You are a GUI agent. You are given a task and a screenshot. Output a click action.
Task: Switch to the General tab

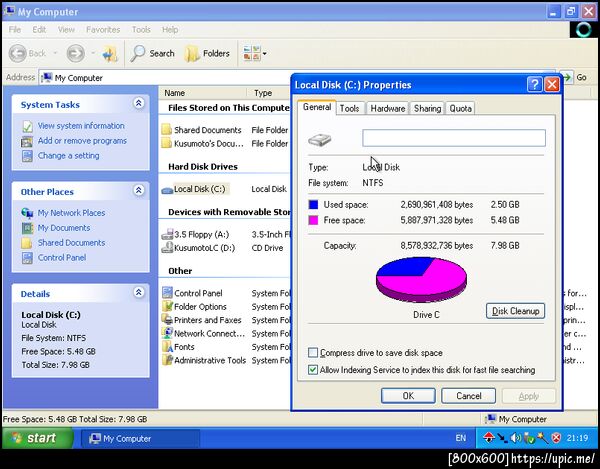tap(317, 107)
